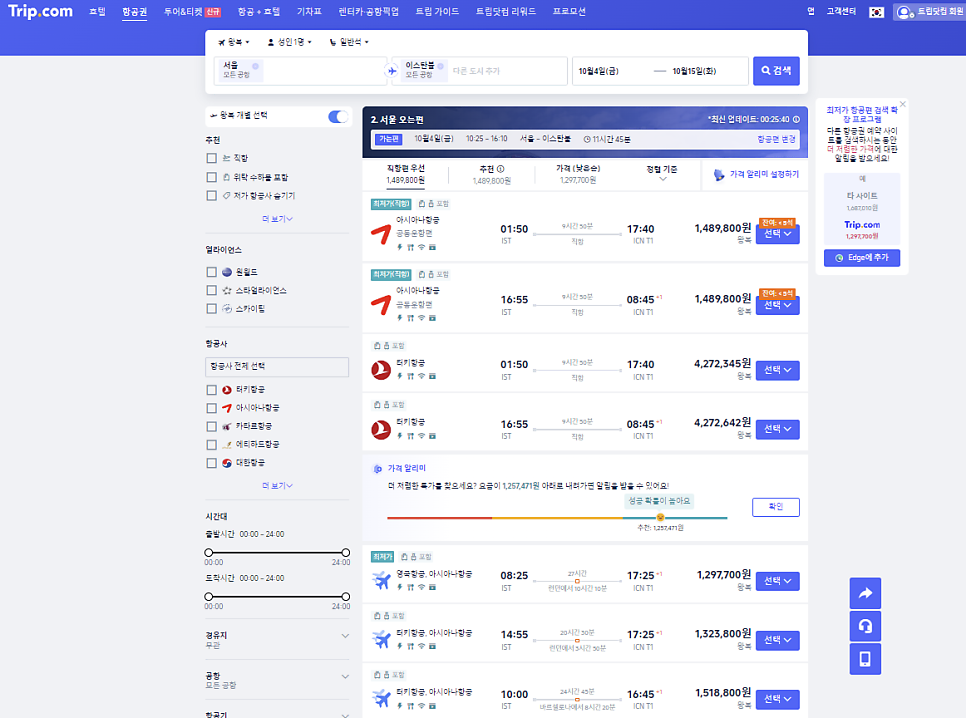Toggle the 왕복 개별 선택 switch

click(338, 116)
